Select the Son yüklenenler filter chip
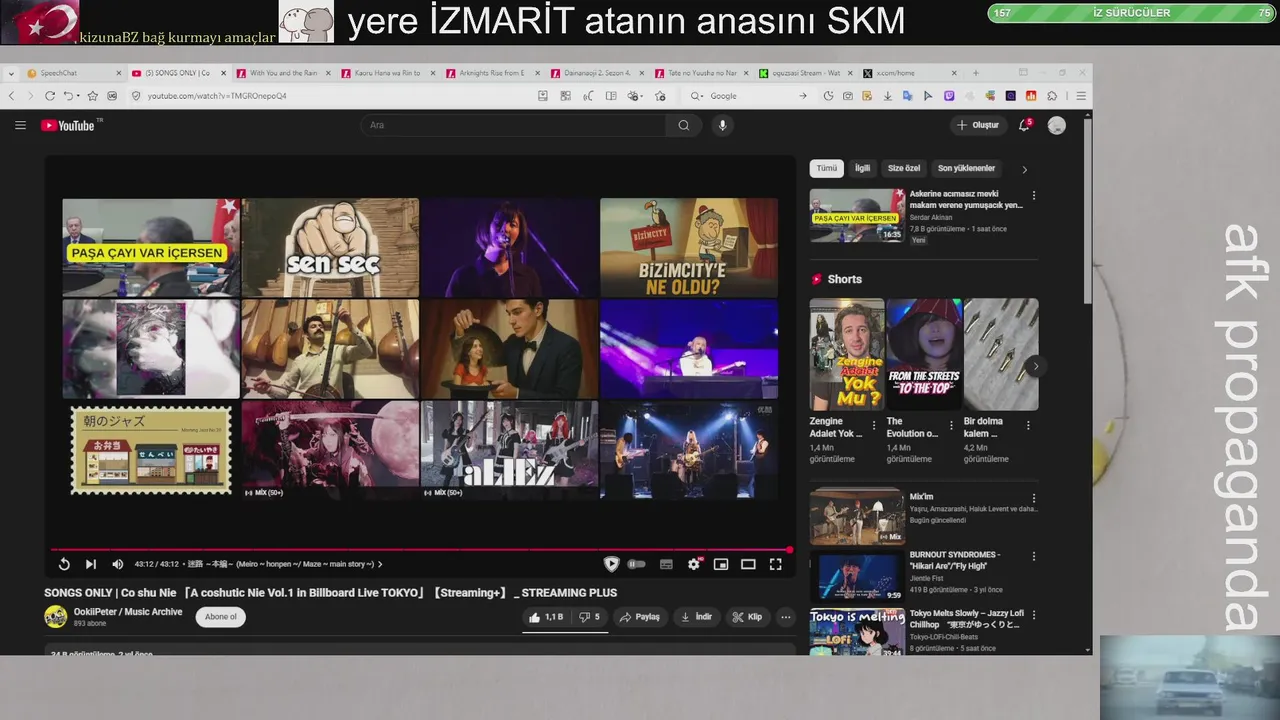This screenshot has height=720, width=1280. (966, 168)
